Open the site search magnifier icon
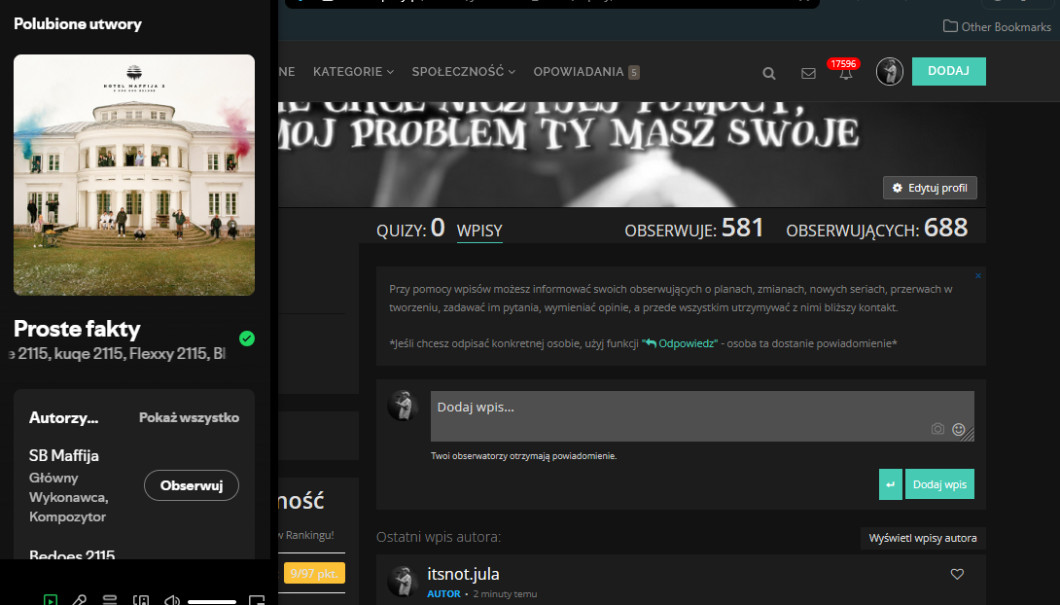 (768, 73)
